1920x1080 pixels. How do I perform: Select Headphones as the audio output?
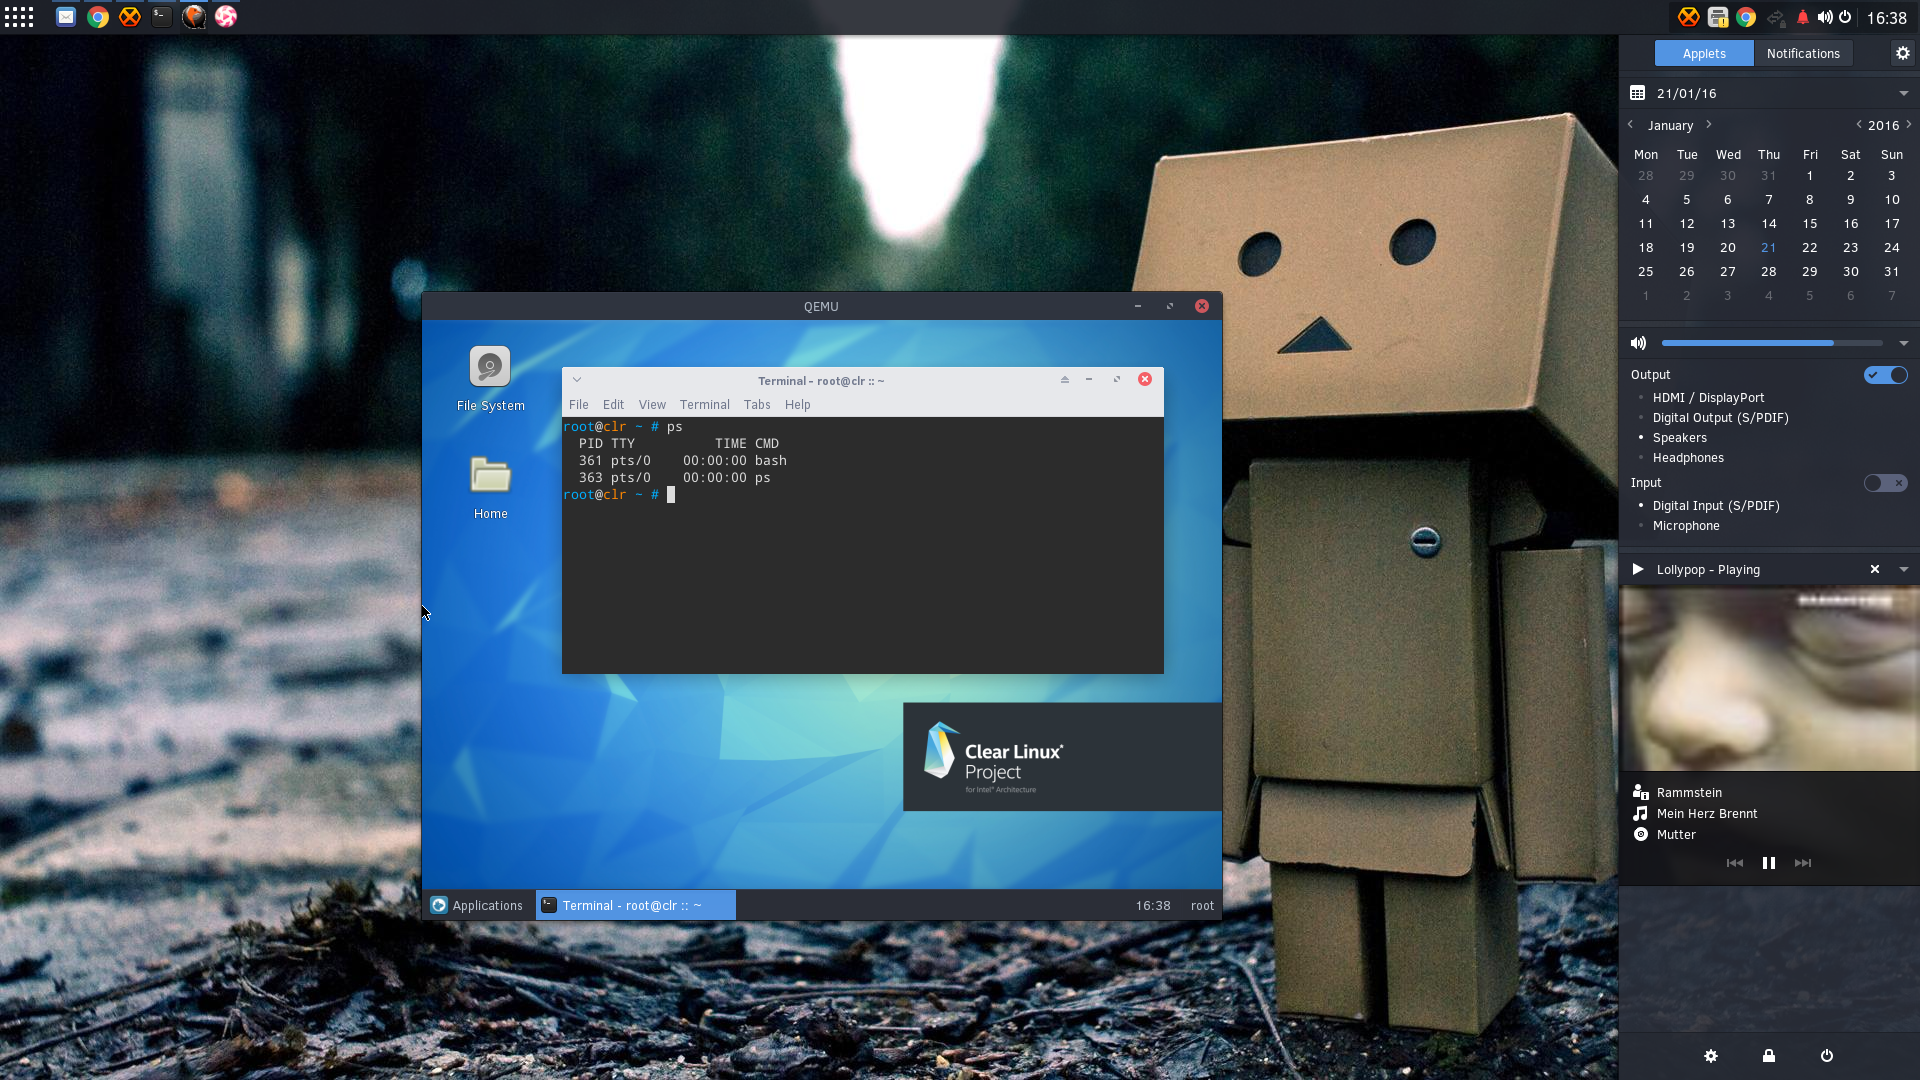[x=1688, y=458]
